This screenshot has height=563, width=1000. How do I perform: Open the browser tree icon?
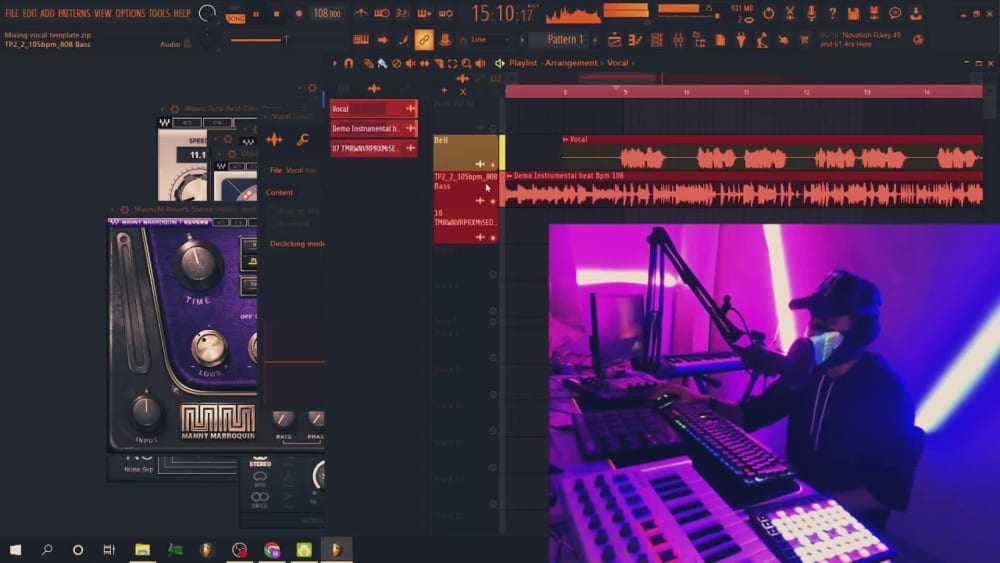pos(699,40)
